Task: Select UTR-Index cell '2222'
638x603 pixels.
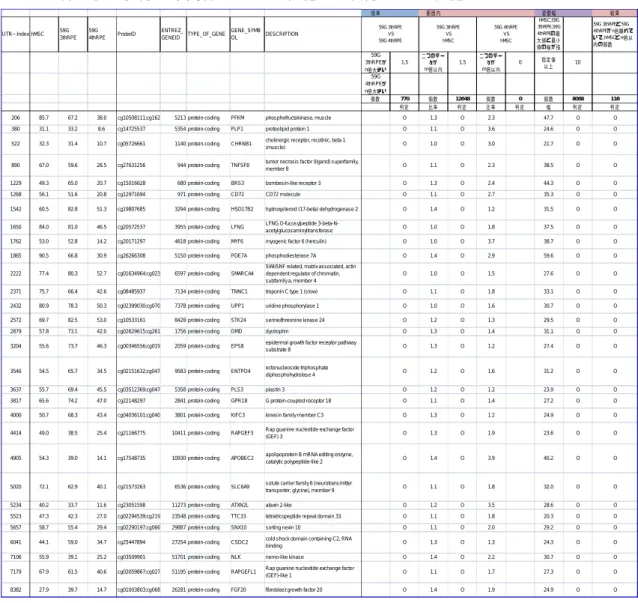Action: (x=15, y=274)
